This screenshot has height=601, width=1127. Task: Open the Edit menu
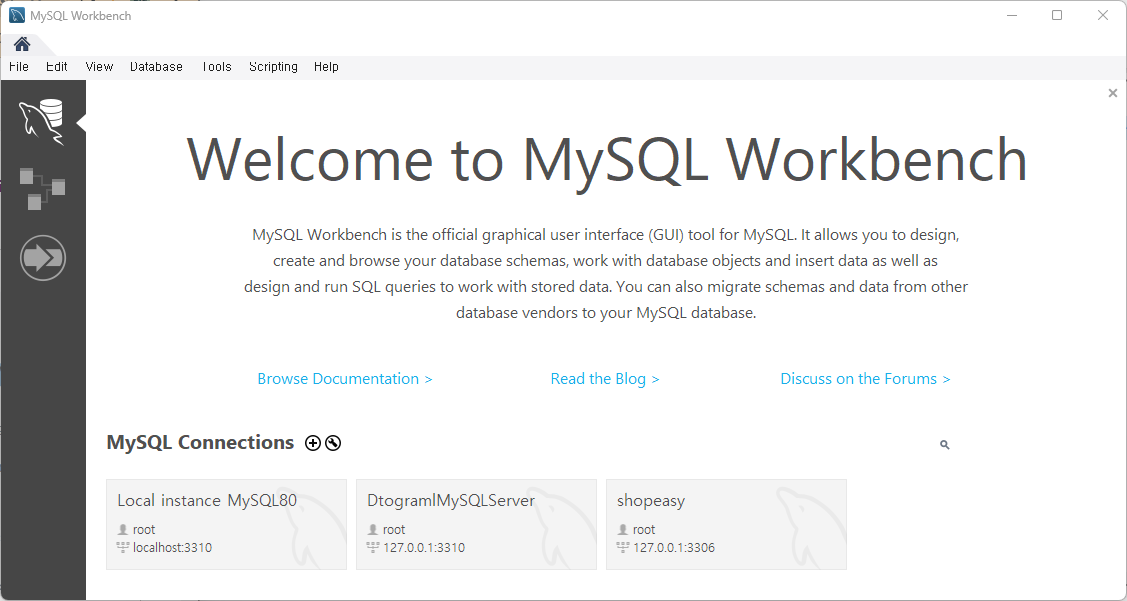[57, 67]
